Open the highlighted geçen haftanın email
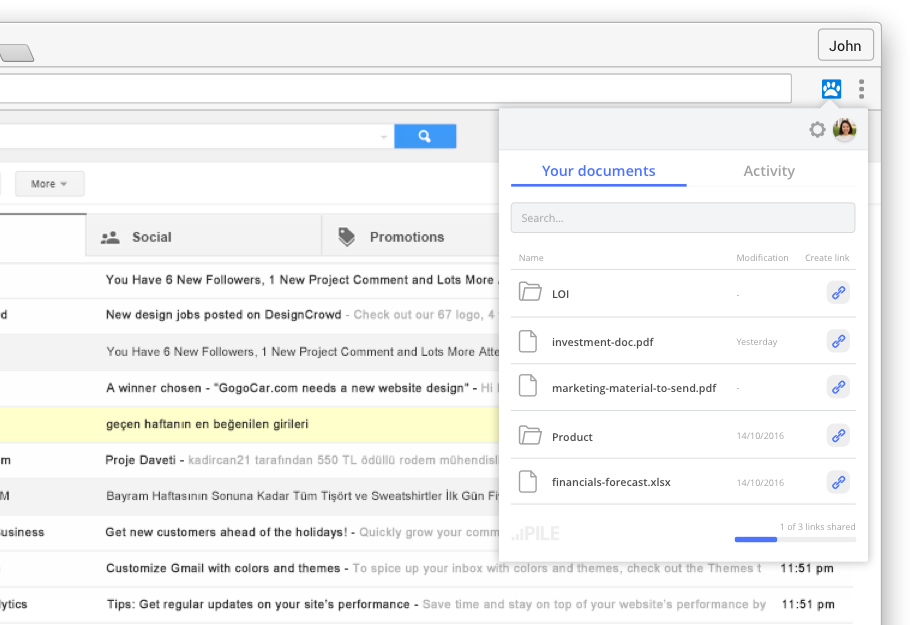Viewport: 910px width, 625px height. pos(250,424)
